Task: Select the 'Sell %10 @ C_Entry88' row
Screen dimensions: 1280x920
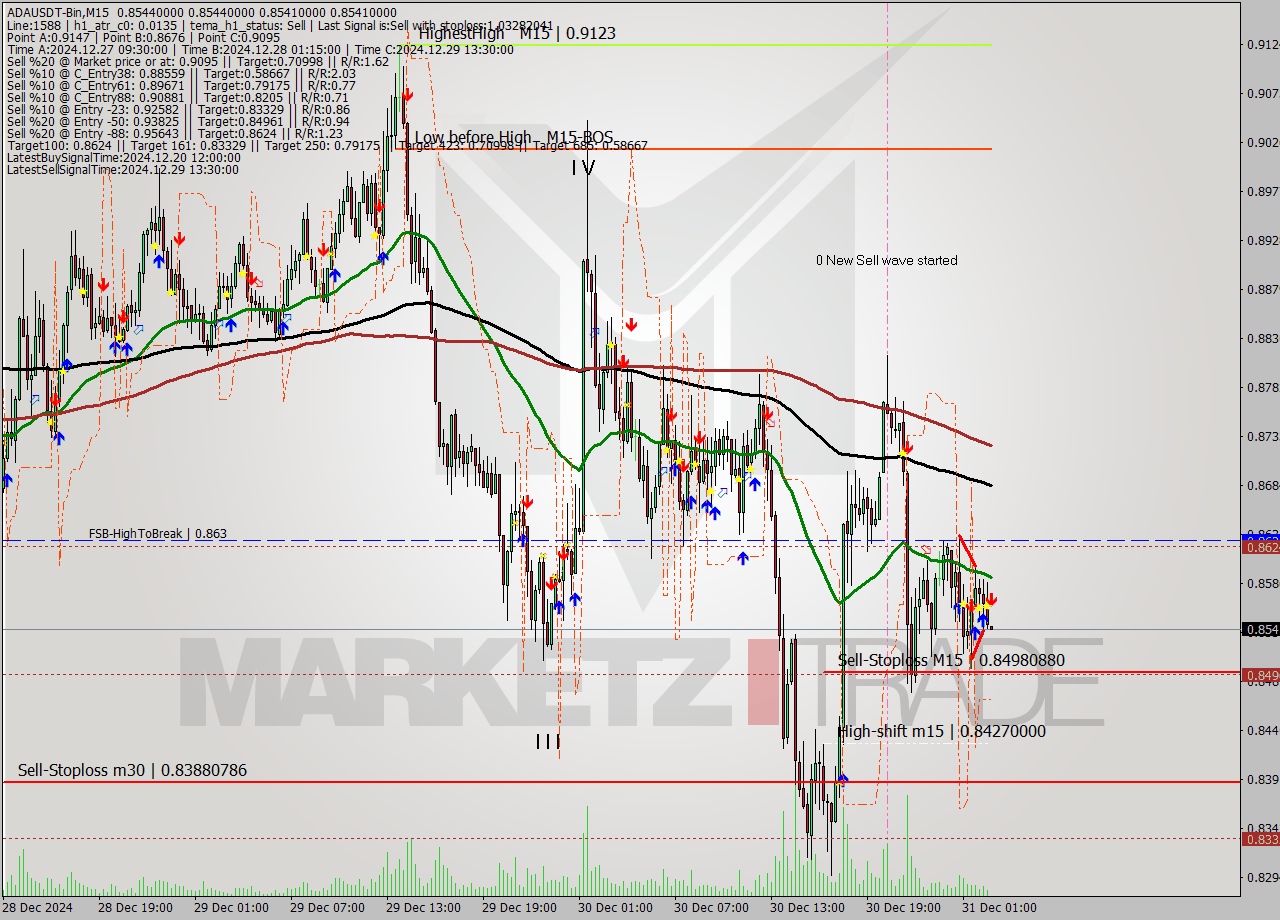Action: pyautogui.click(x=177, y=97)
